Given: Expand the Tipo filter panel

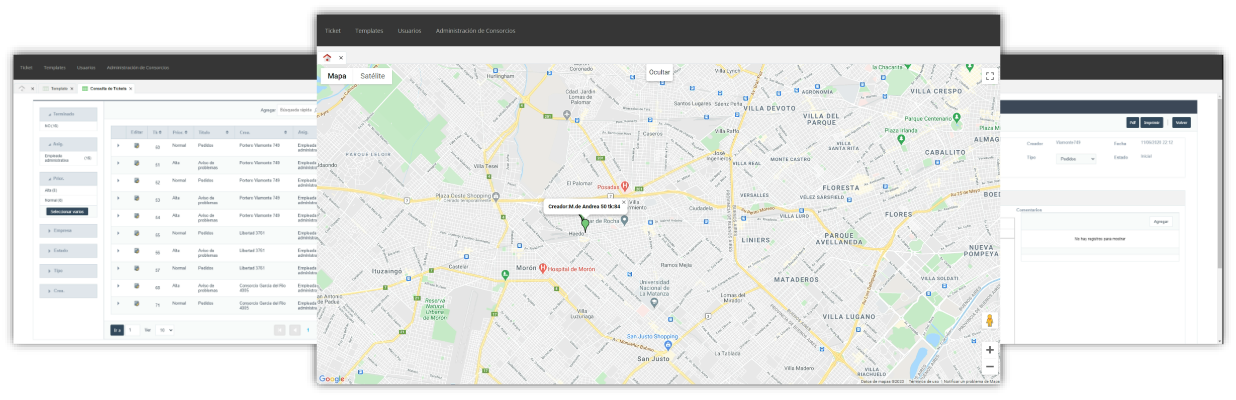Looking at the screenshot, I should point(69,270).
